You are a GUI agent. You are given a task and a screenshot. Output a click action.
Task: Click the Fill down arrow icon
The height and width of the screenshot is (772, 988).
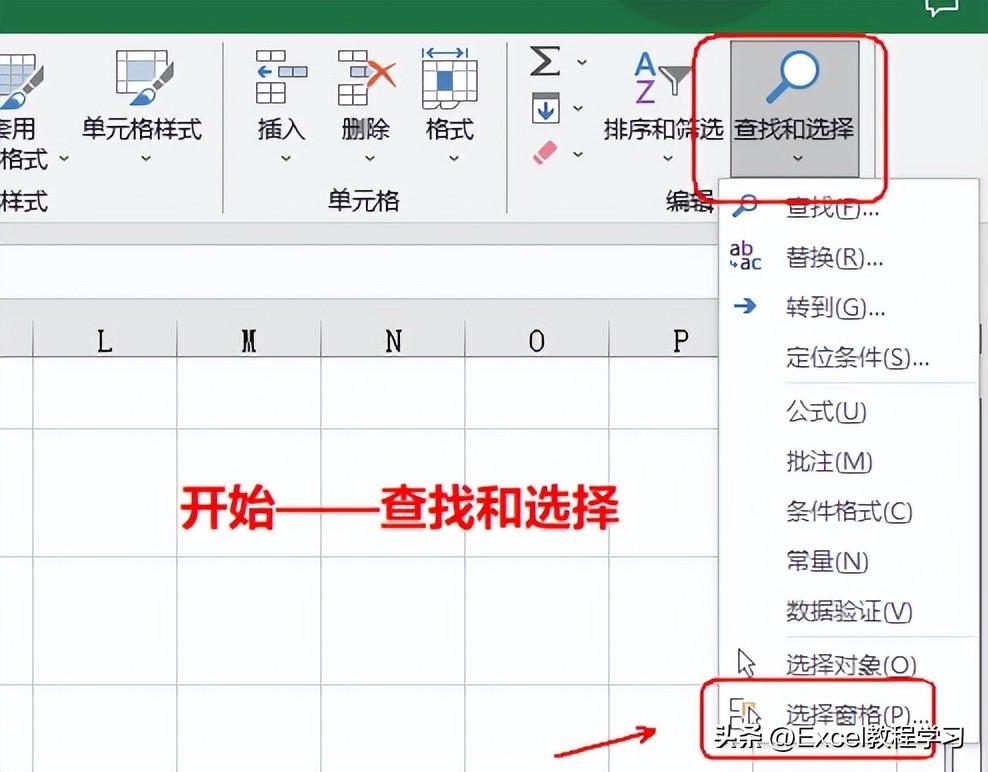(545, 108)
